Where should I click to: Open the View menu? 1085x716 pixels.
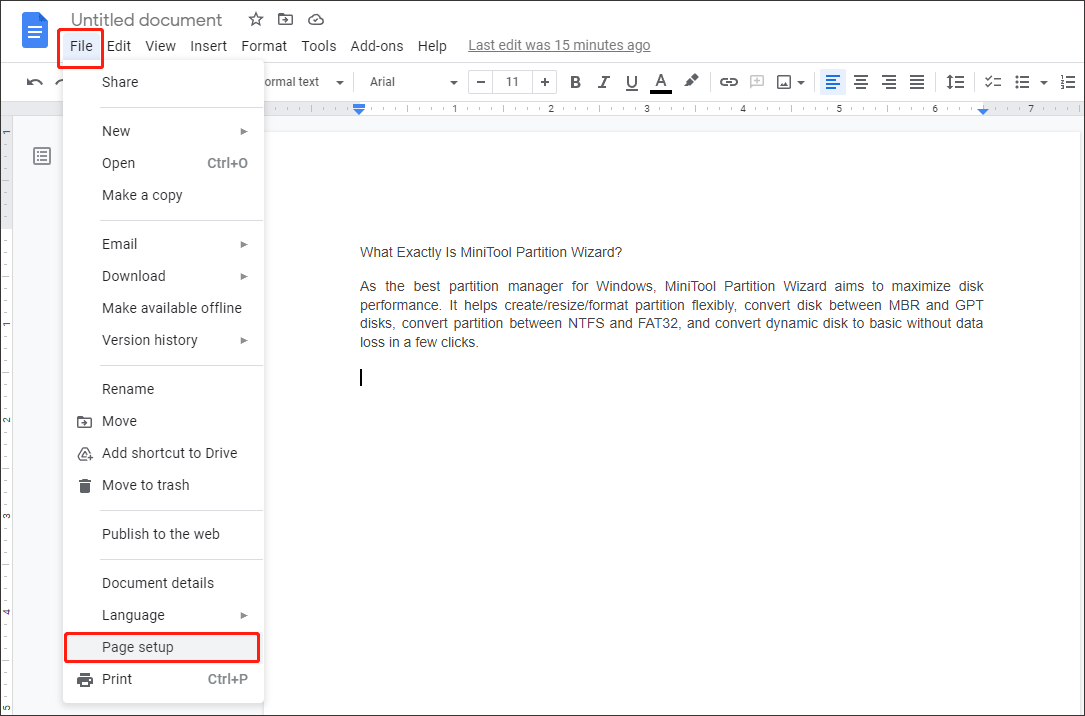pyautogui.click(x=161, y=46)
